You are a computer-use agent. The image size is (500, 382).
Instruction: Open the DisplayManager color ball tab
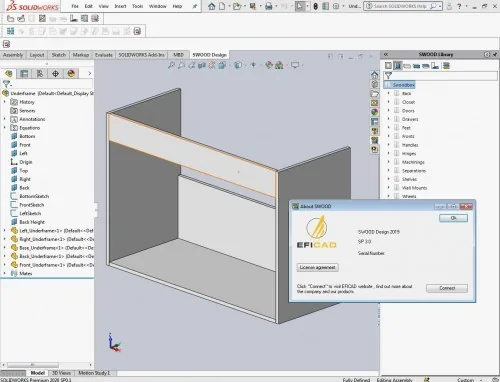71,73
